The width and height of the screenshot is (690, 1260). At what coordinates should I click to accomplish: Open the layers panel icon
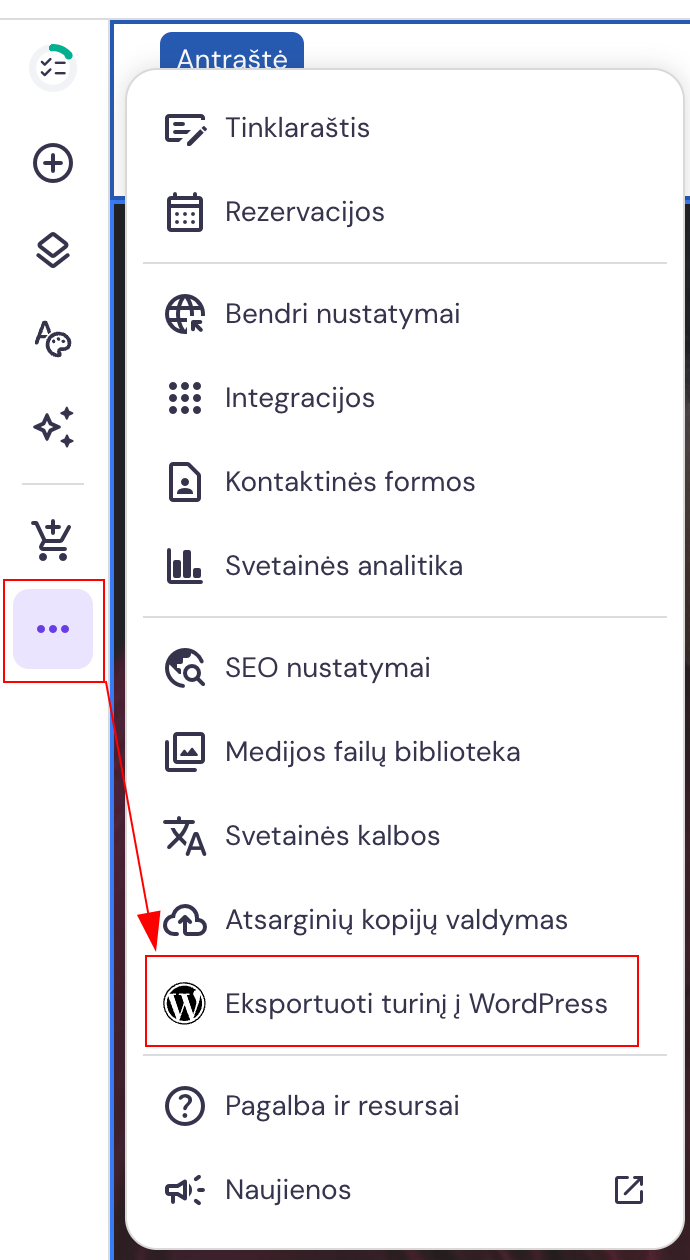[x=53, y=251]
